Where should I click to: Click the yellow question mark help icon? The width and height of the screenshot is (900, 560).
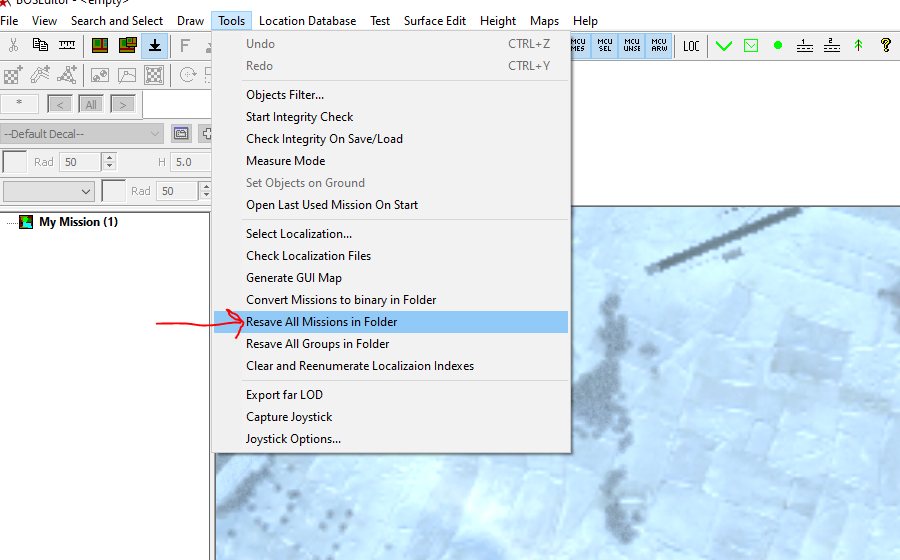click(x=885, y=45)
